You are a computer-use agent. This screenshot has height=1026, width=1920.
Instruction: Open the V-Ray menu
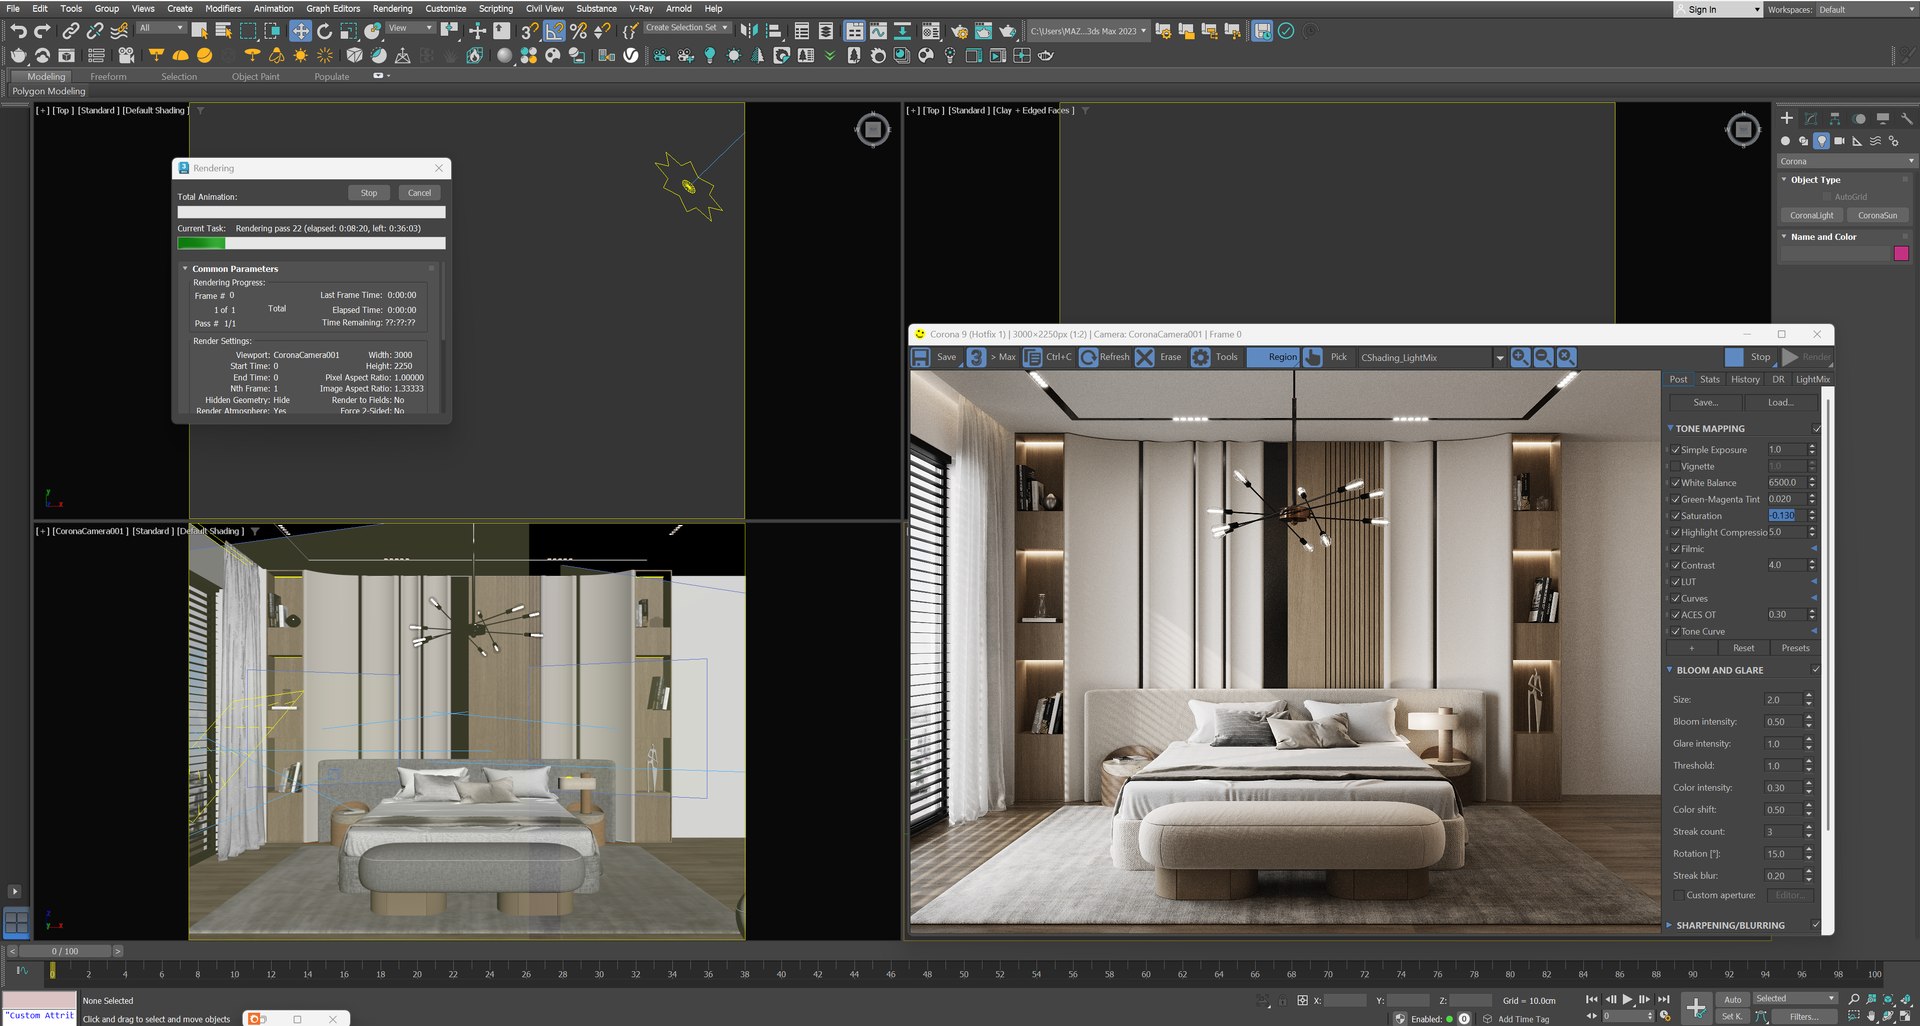(x=641, y=8)
